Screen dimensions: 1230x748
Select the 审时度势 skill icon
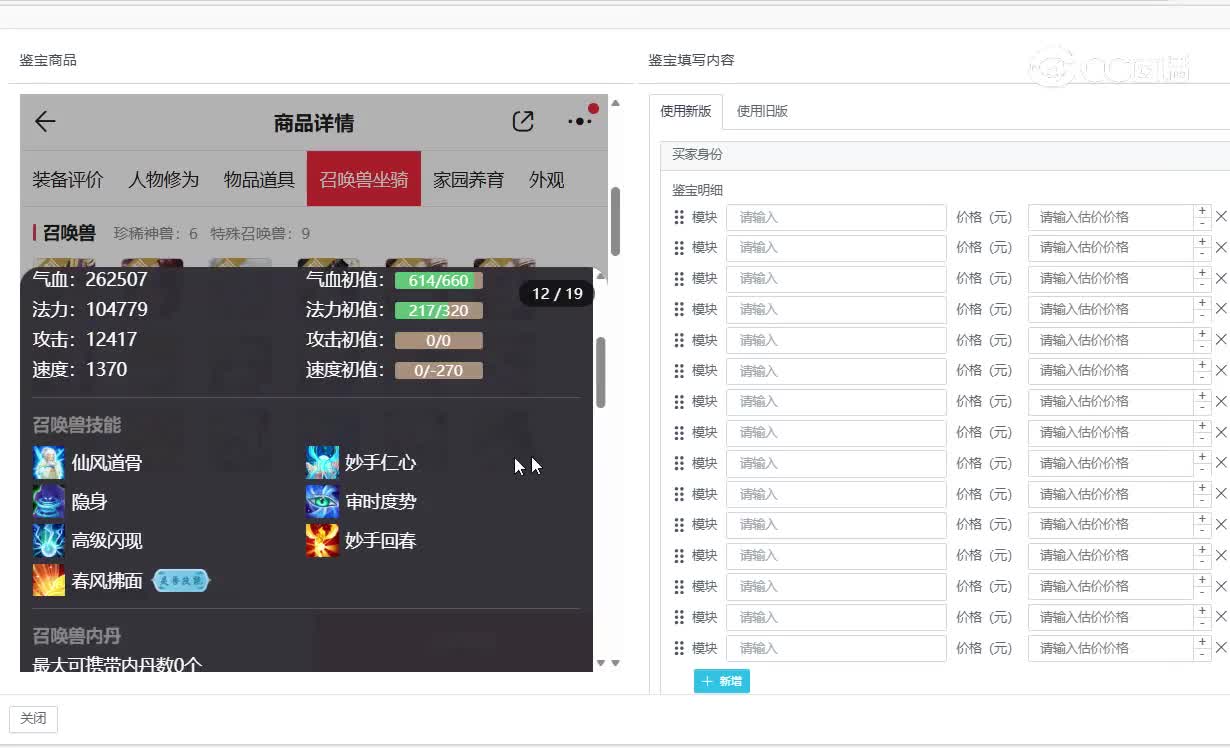pos(322,502)
